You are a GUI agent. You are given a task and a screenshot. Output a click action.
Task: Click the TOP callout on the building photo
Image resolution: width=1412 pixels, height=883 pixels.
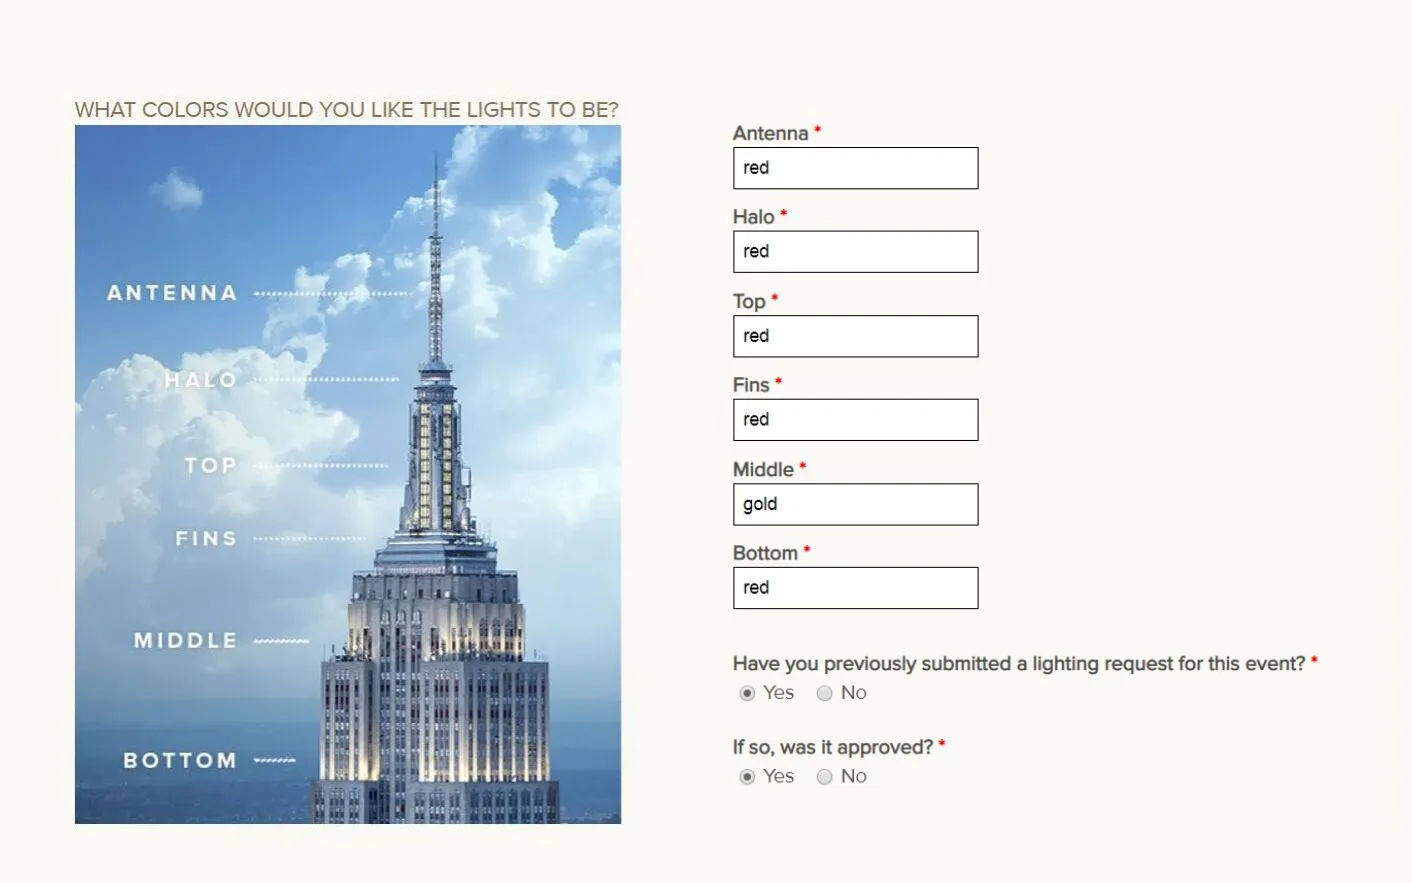[x=210, y=465]
